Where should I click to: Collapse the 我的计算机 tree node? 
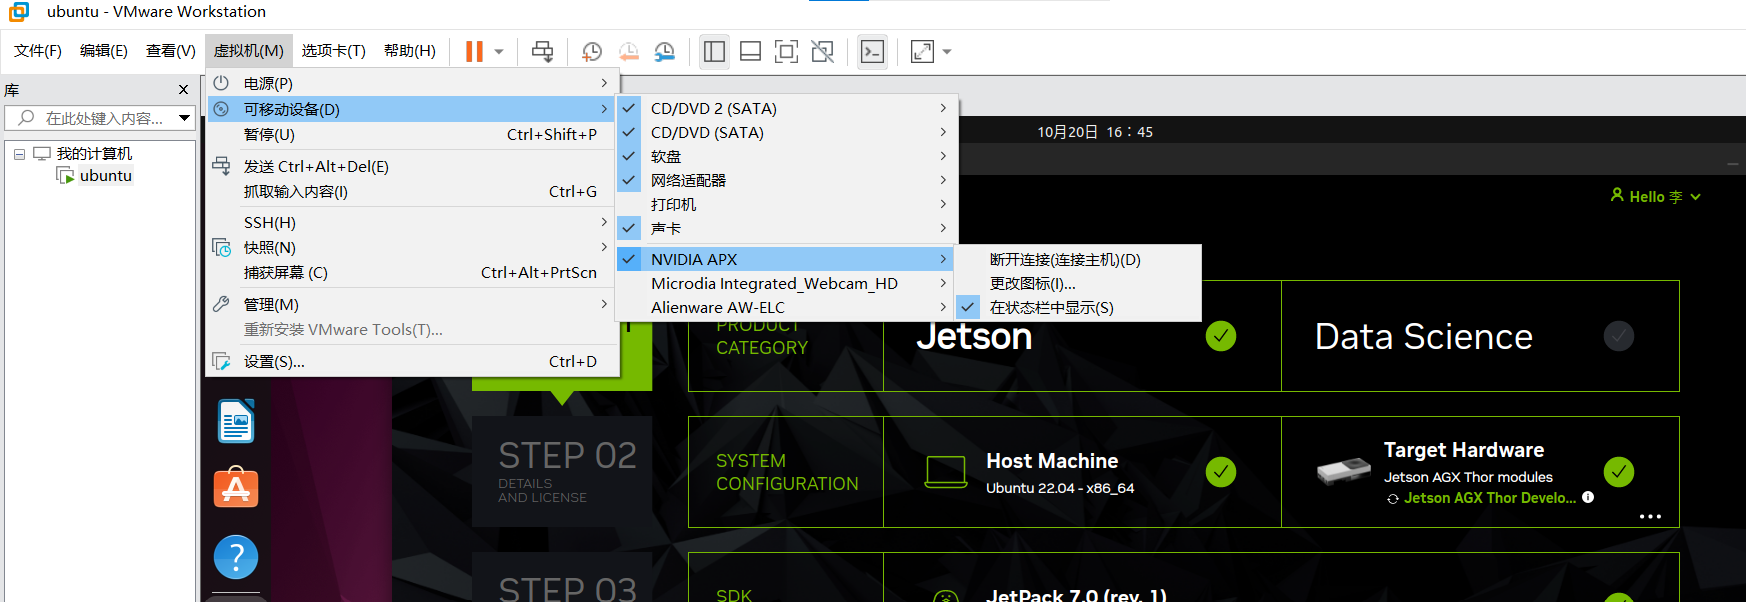(19, 154)
